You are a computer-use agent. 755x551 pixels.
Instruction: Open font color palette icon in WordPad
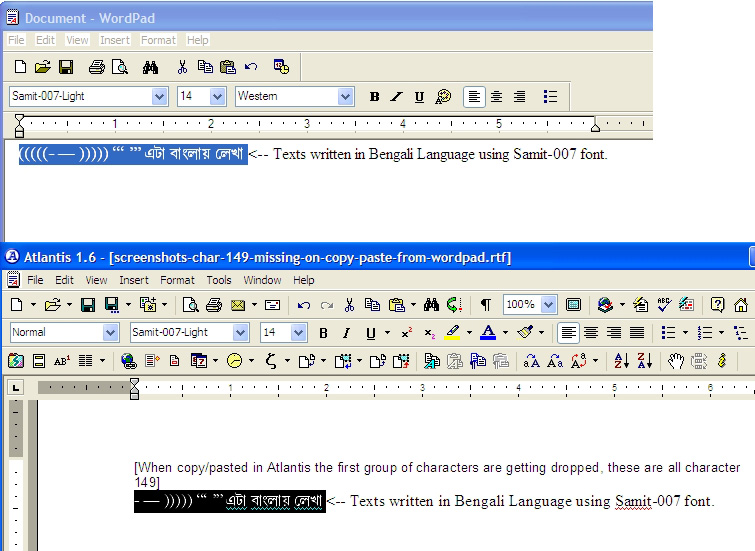point(443,97)
